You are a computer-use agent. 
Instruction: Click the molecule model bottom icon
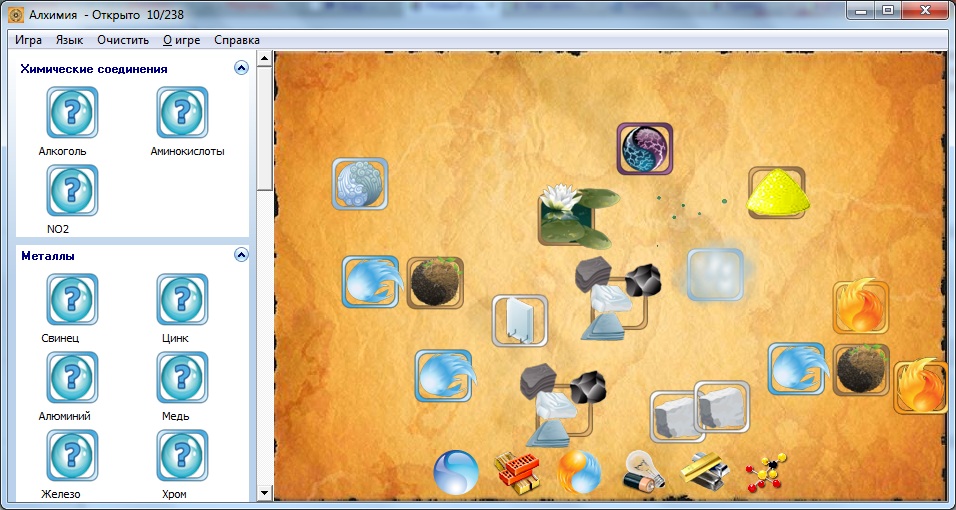(766, 472)
